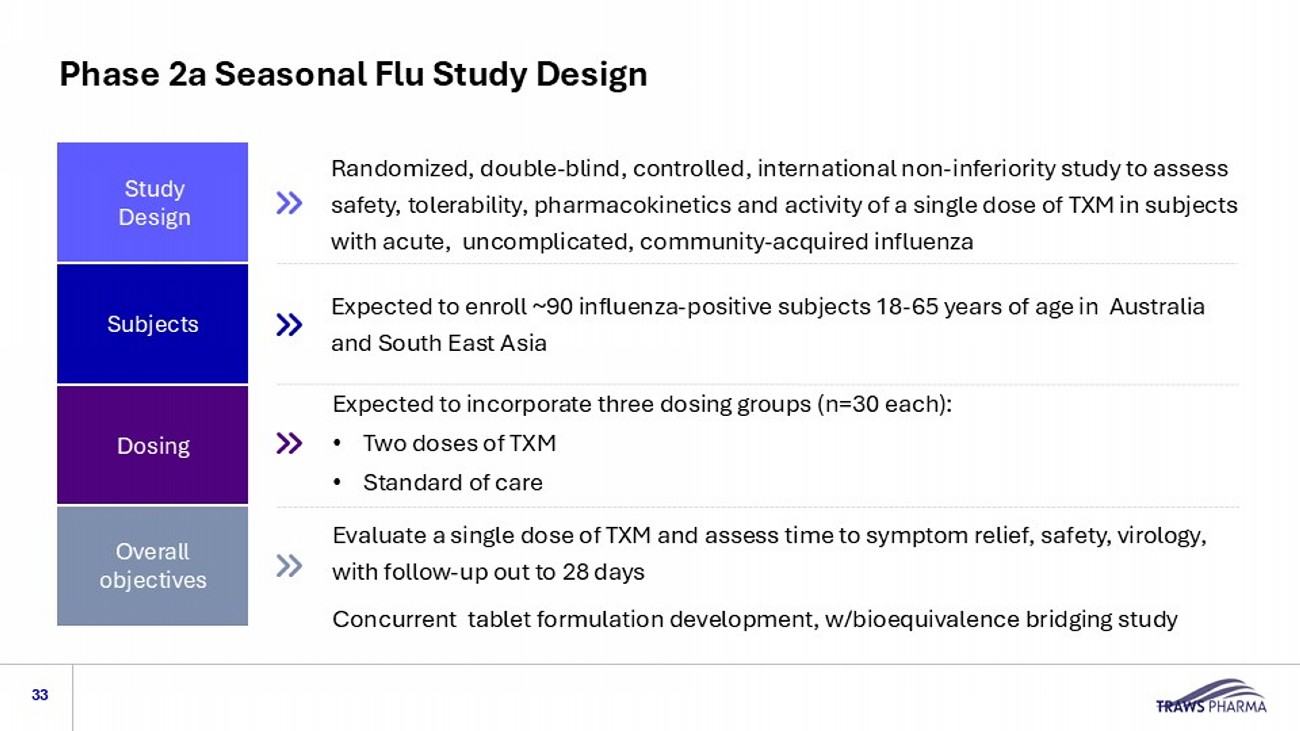Viewport: 1300px width, 731px height.
Task: Click the double chevron beside Subjects
Action: (289, 324)
